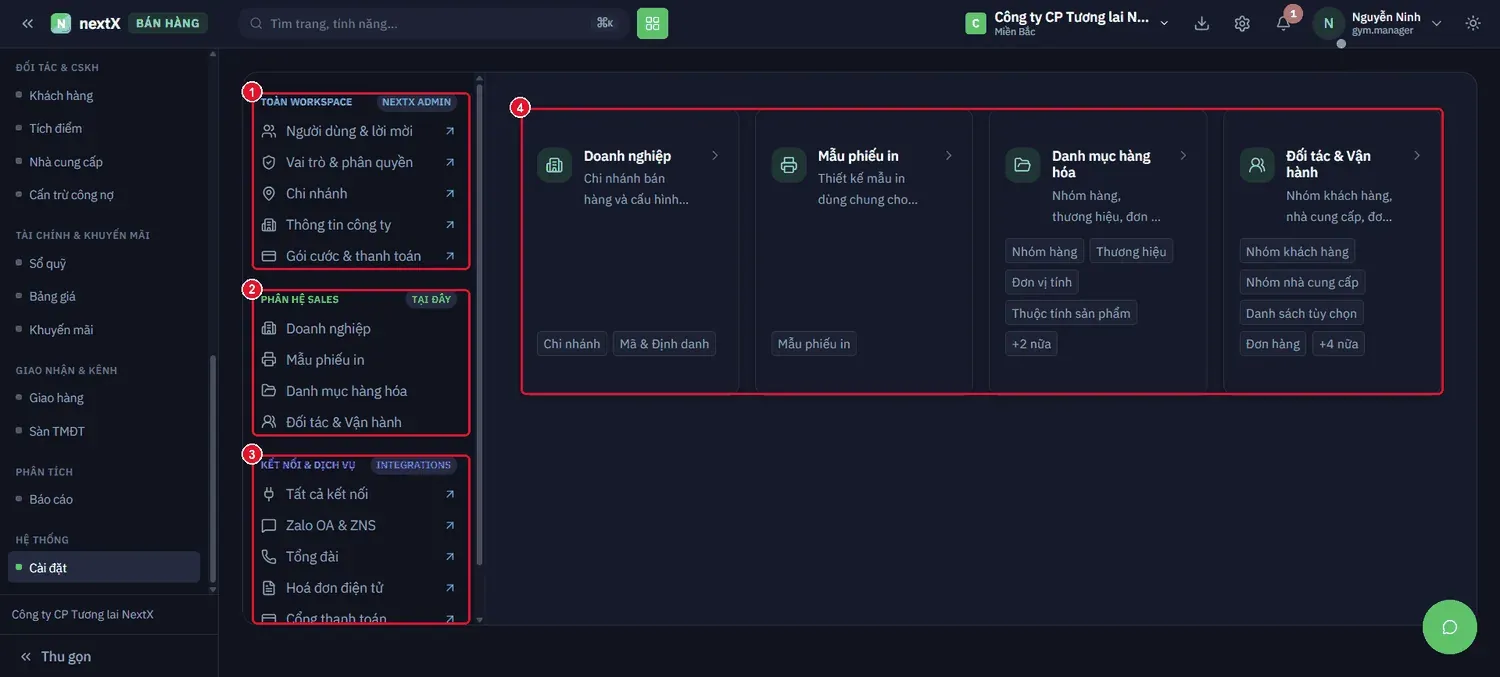Click the Thuộc tính sản phẩm tag
1500x677 pixels.
pos(1071,313)
